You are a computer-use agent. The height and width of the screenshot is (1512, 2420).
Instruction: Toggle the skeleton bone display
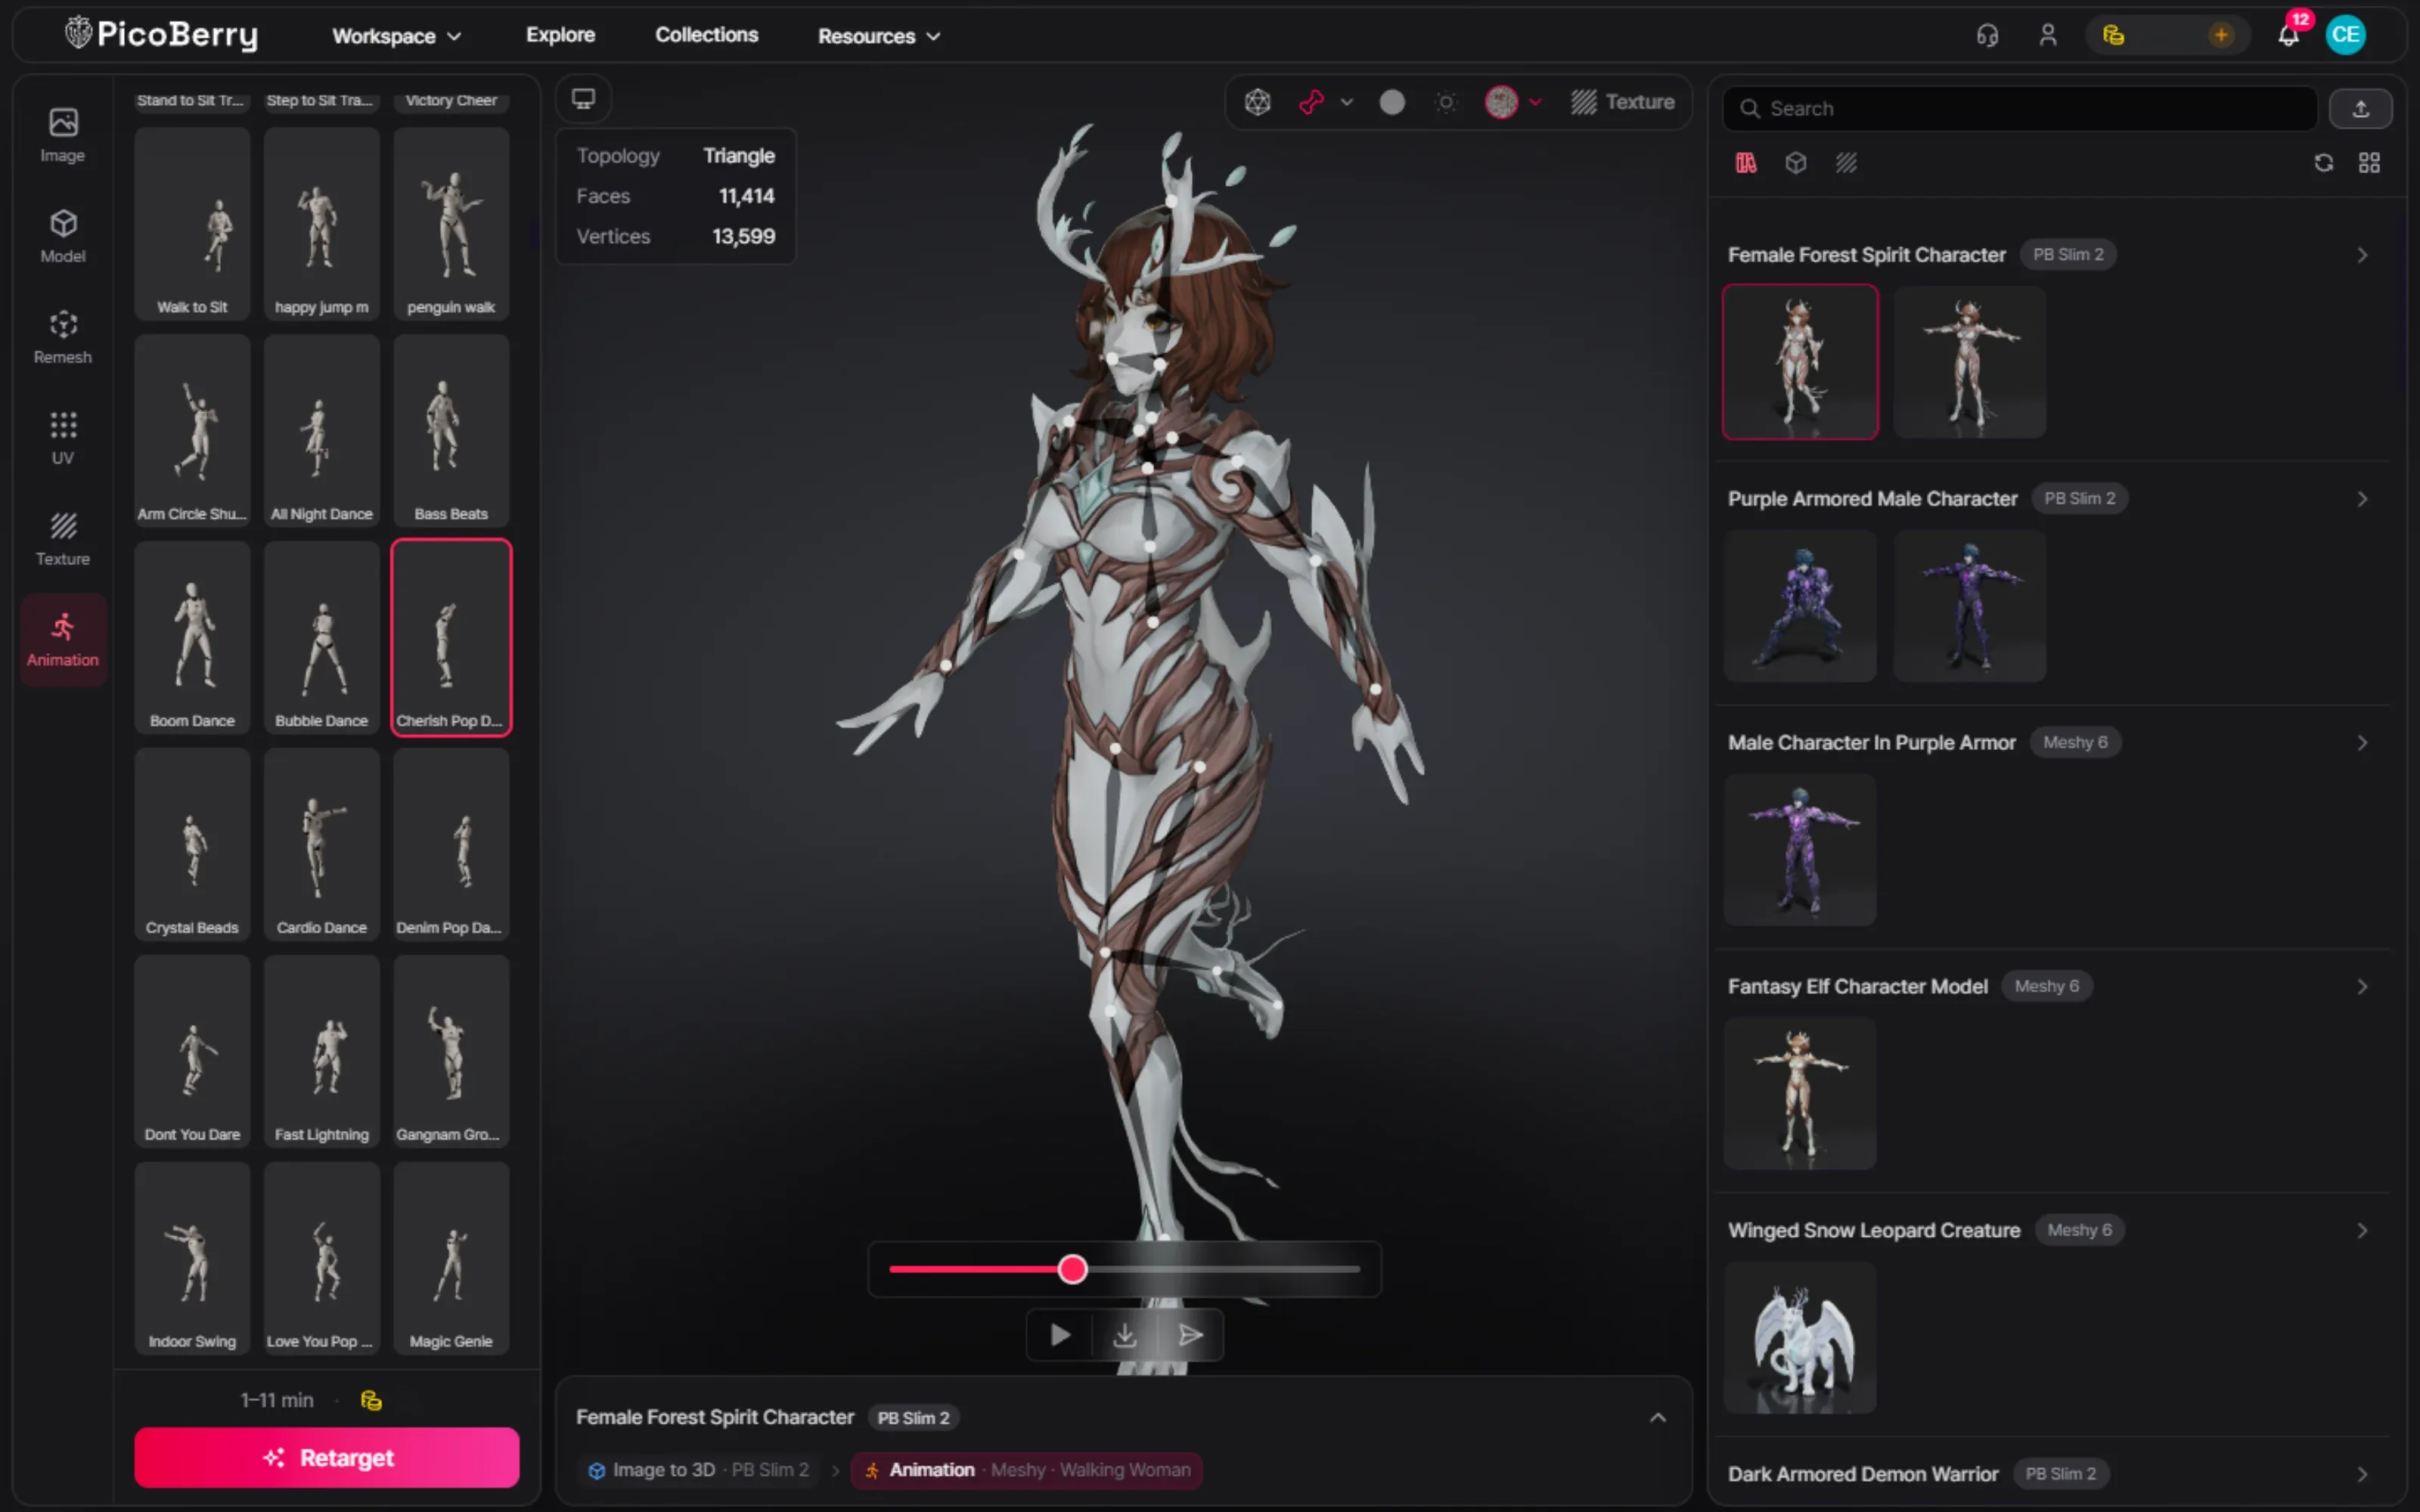pyautogui.click(x=1311, y=102)
